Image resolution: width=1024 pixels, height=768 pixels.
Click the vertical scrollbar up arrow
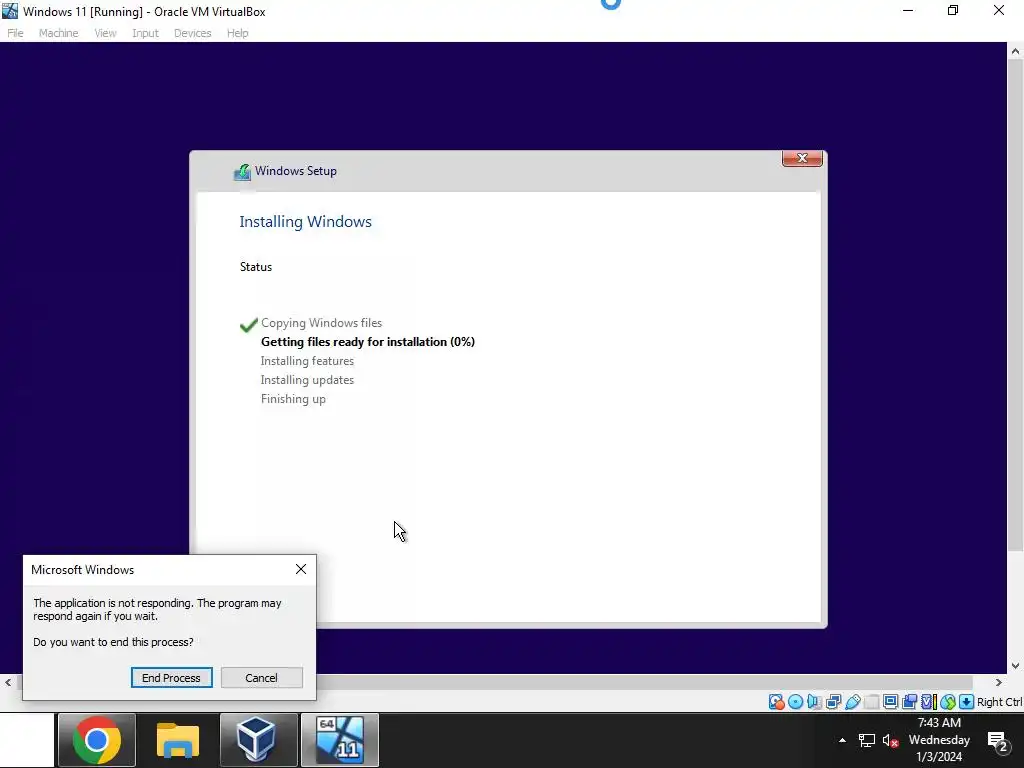(x=1016, y=51)
